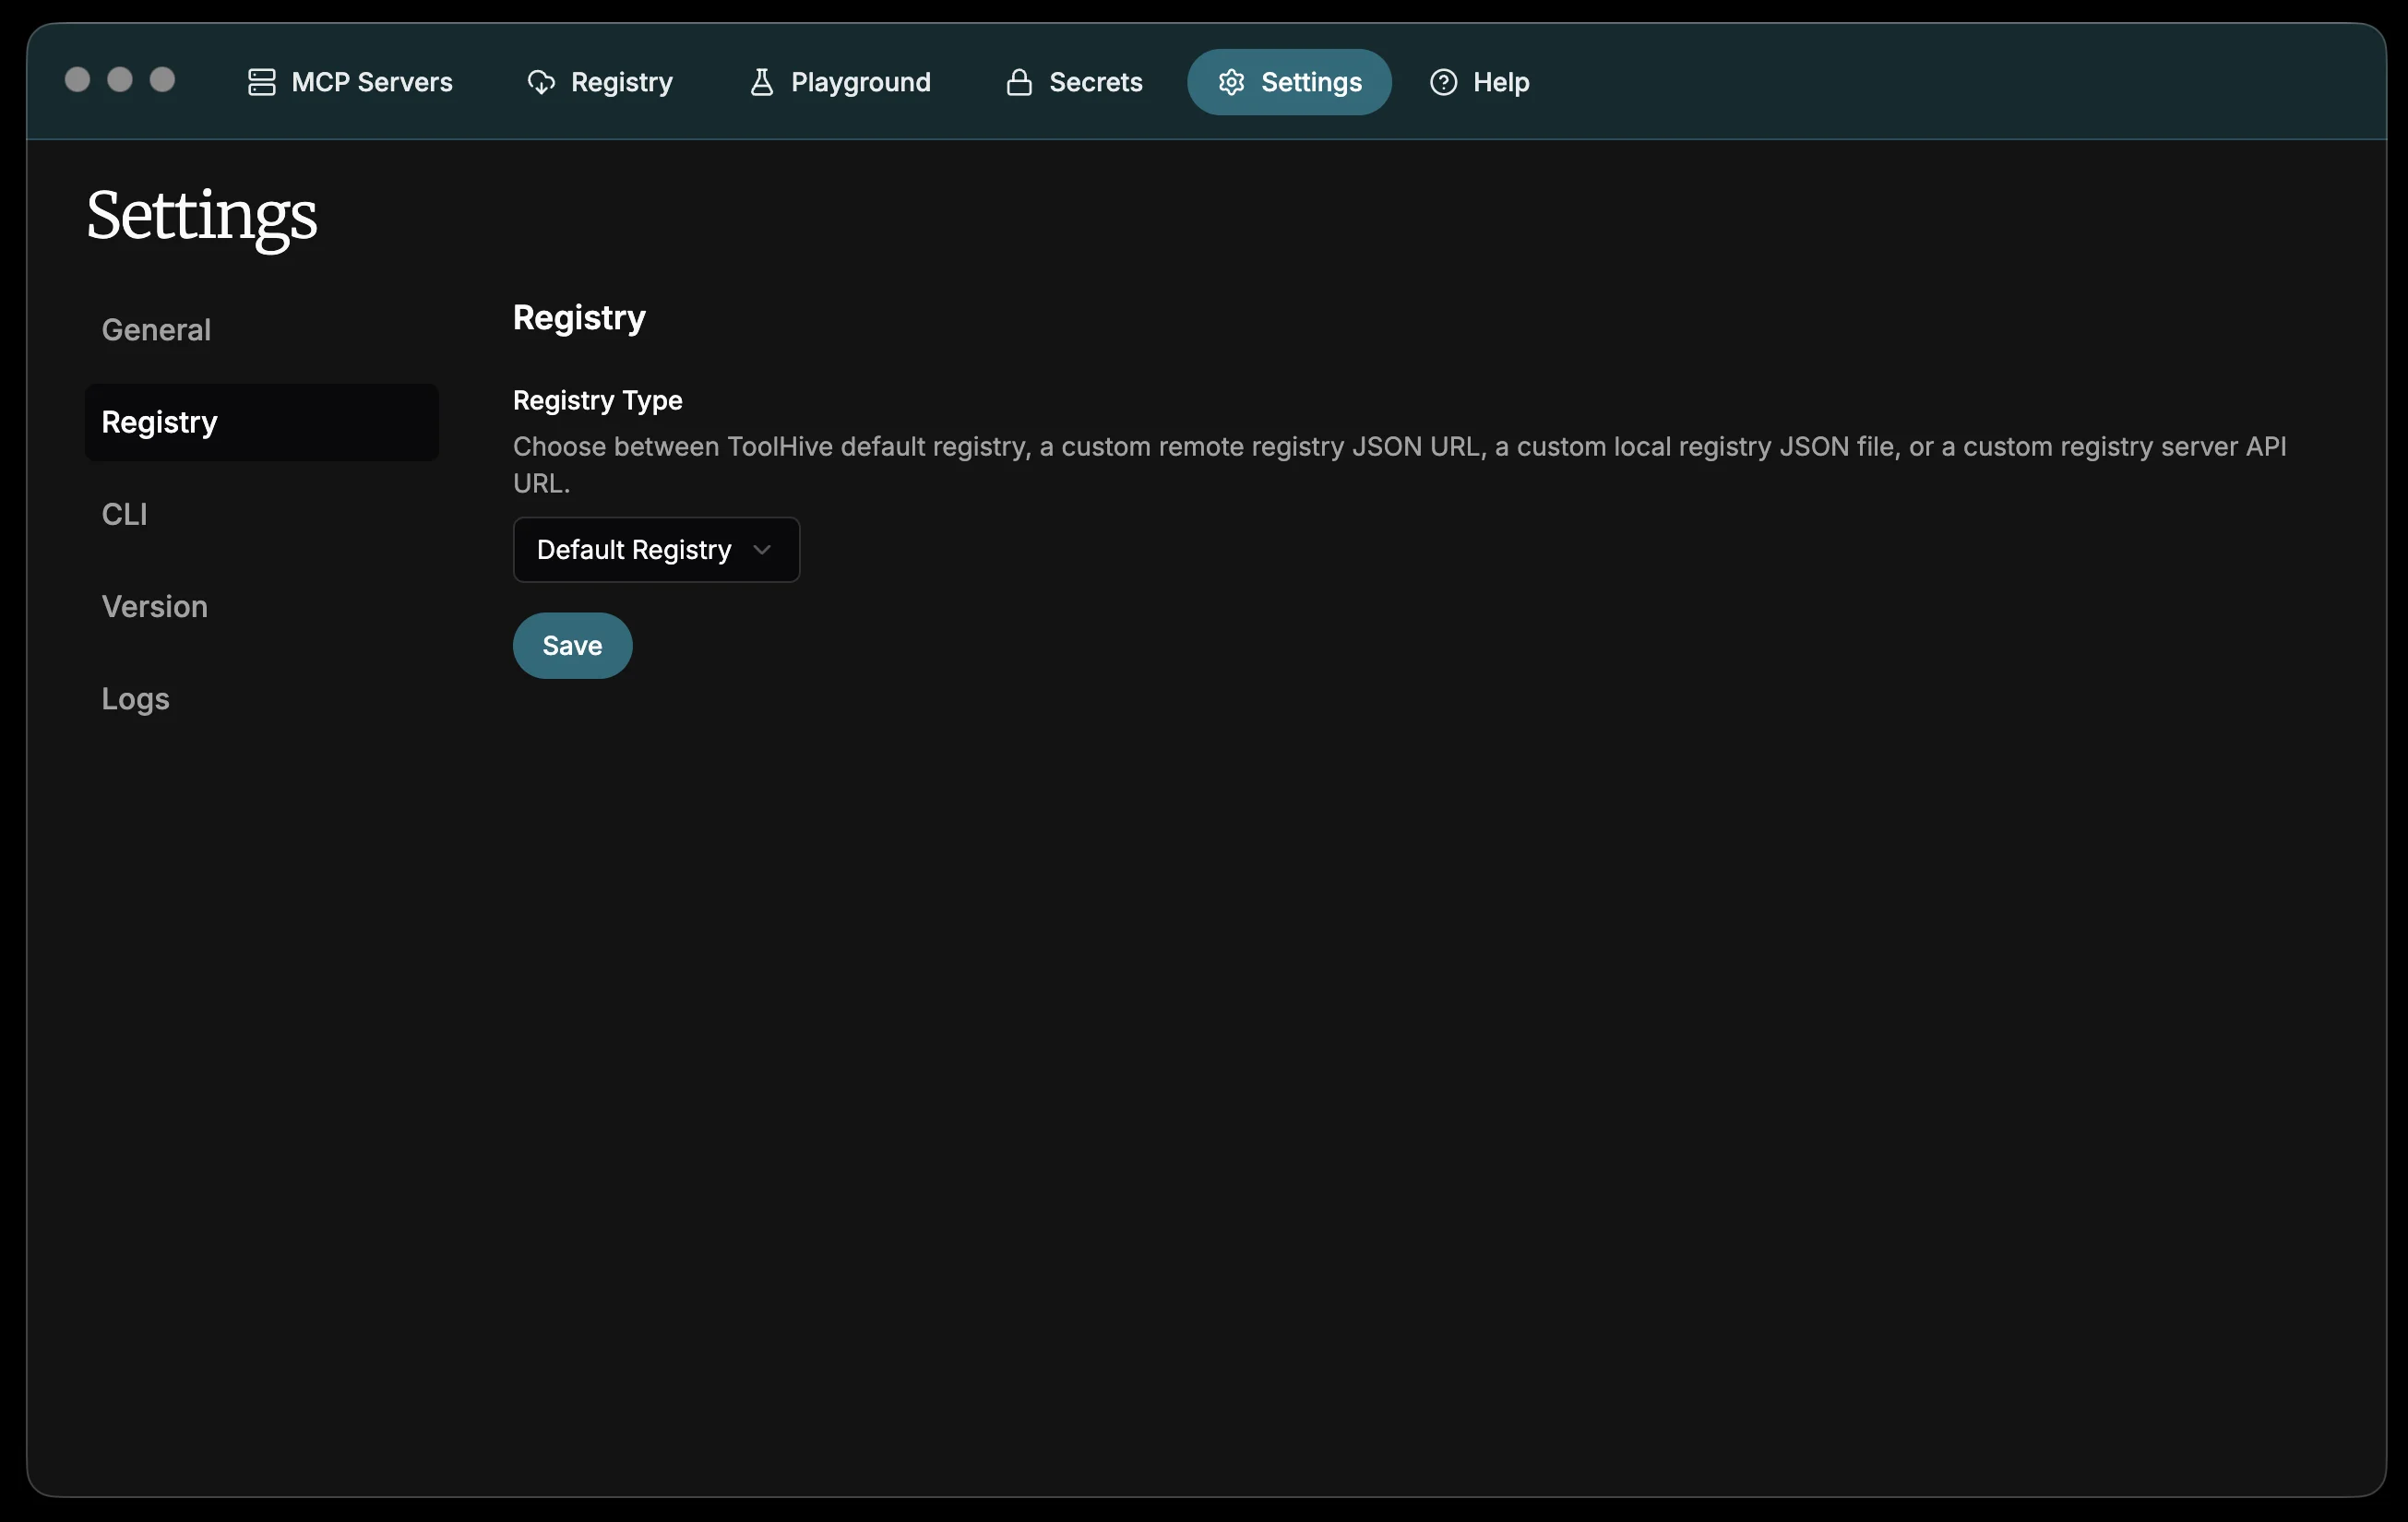Click the Help question mark icon

tap(1443, 82)
